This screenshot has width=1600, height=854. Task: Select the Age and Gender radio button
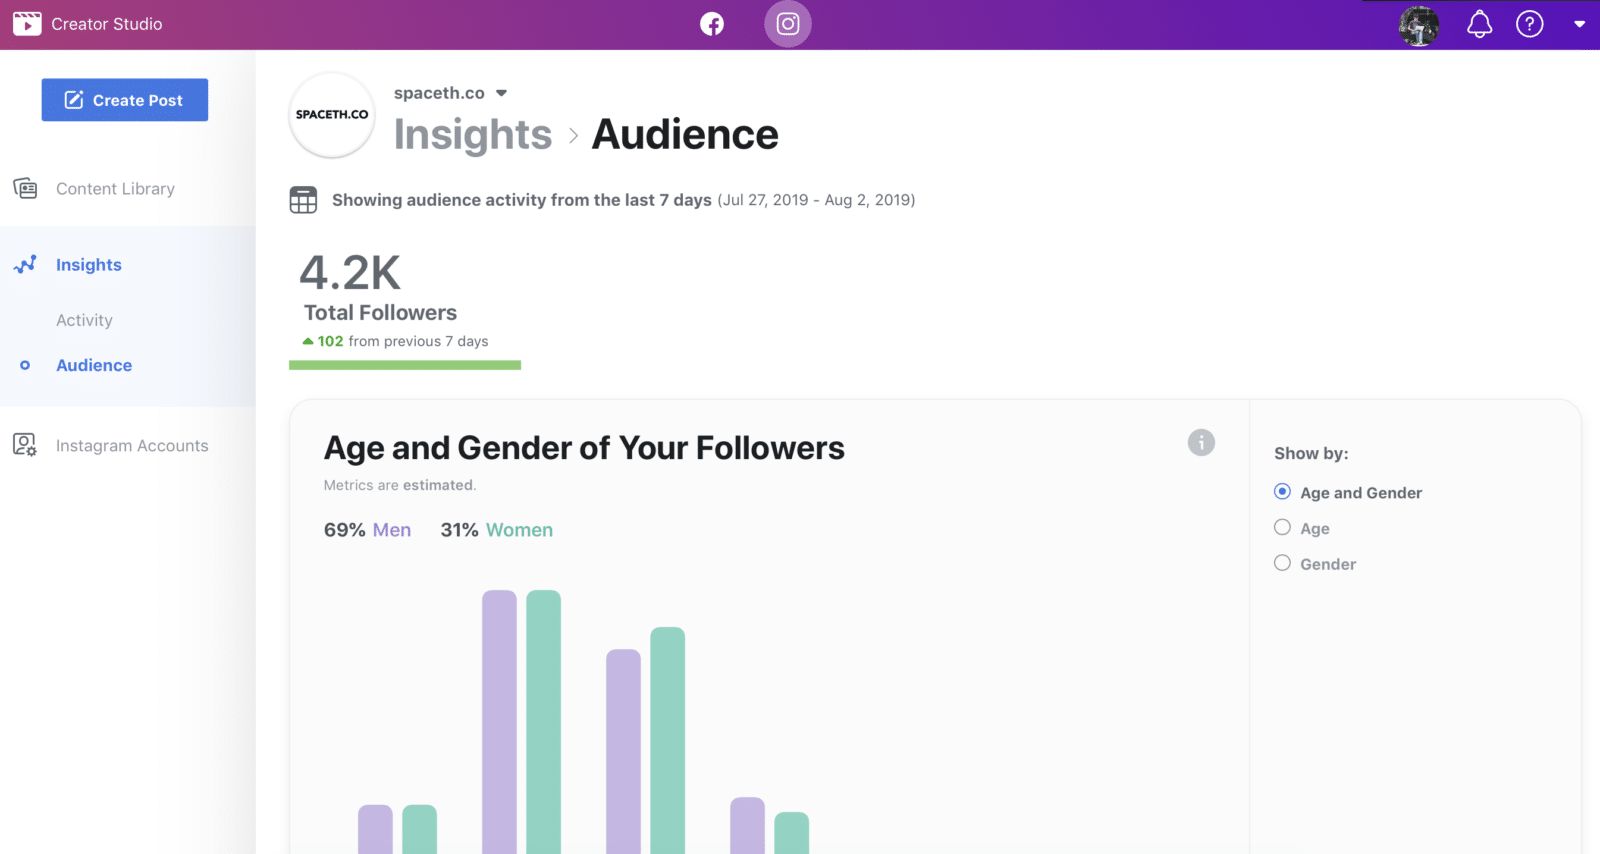coord(1282,492)
